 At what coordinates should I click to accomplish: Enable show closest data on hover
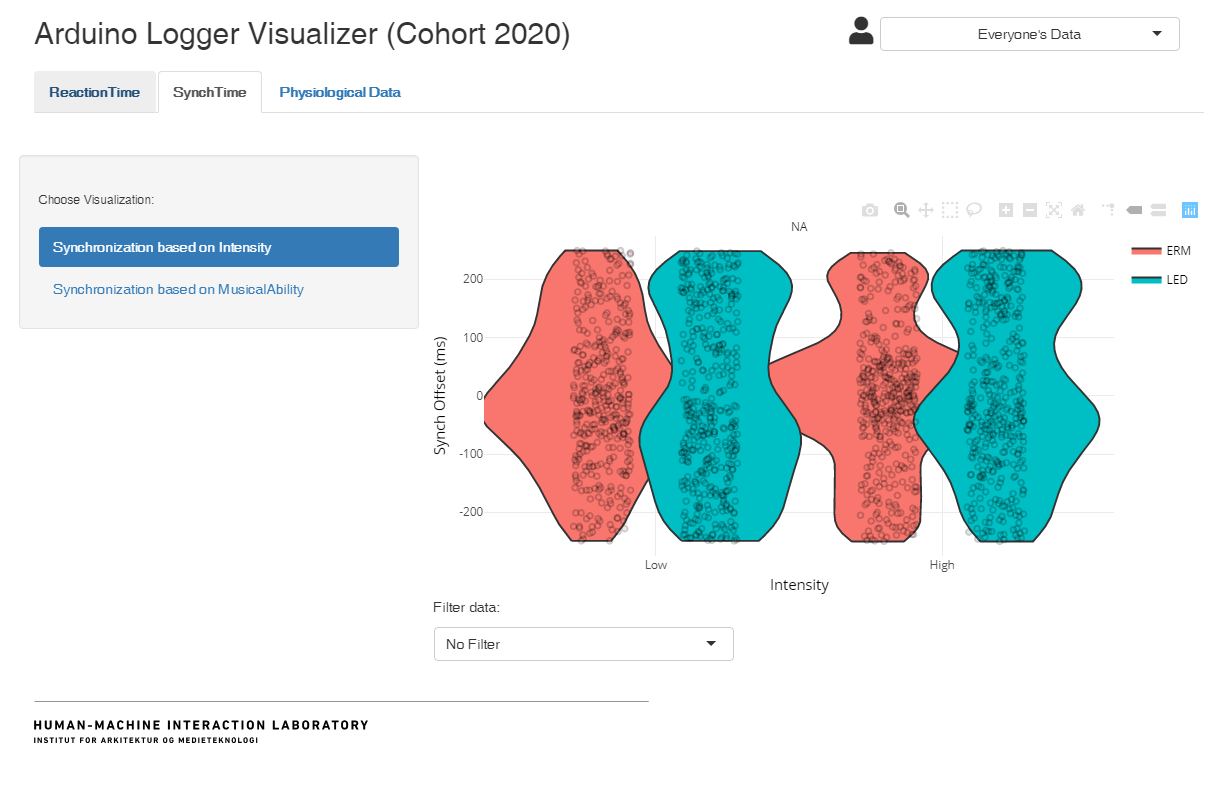pyautogui.click(x=1133, y=210)
